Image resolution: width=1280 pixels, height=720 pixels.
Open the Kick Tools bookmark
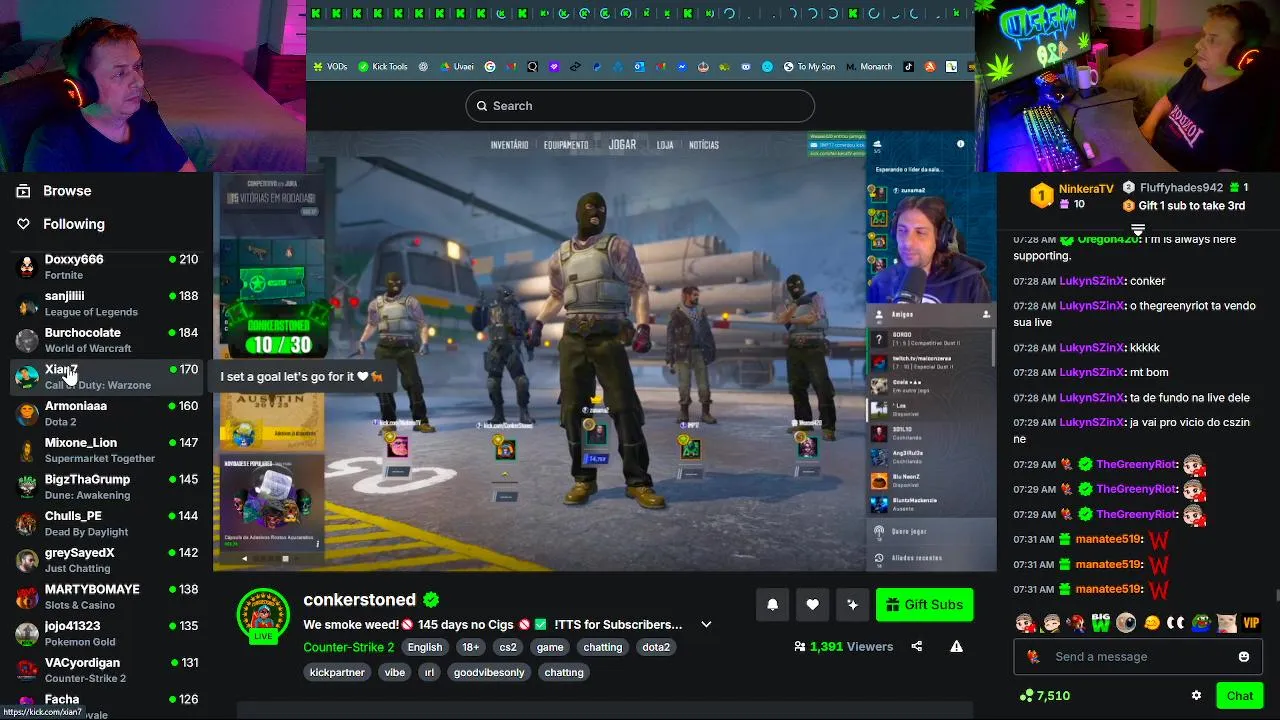click(382, 67)
